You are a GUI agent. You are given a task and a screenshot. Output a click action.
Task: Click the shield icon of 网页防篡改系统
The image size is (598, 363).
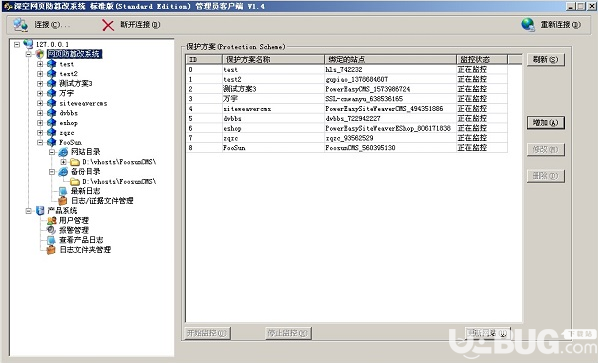40,54
